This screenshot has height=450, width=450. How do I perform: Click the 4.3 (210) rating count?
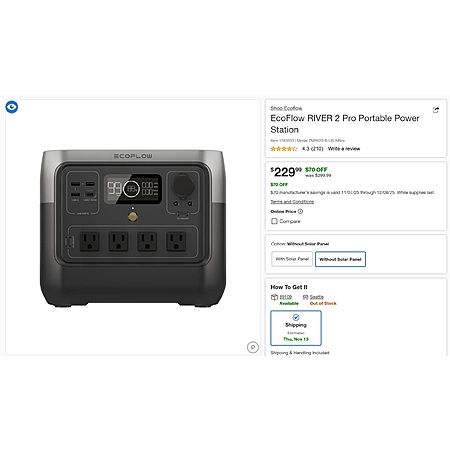(312, 149)
